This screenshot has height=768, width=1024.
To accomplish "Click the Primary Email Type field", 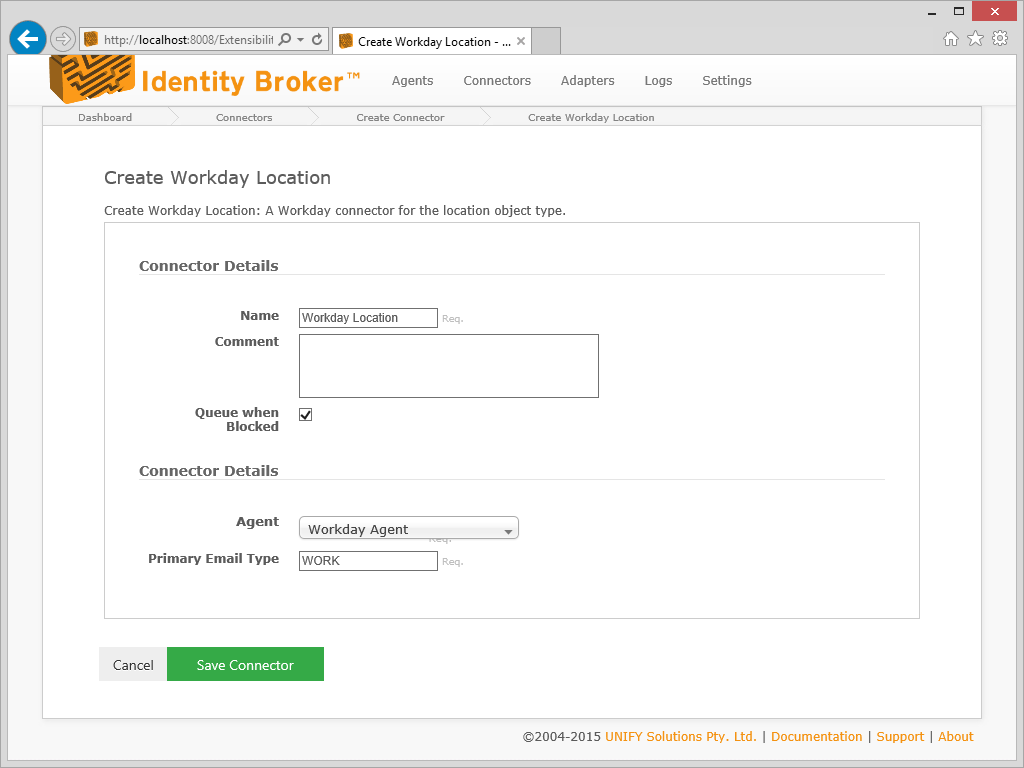I will pos(368,561).
